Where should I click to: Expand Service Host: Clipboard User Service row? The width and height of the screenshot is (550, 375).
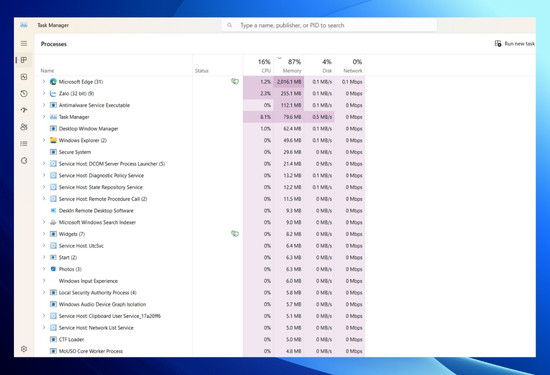(44, 316)
